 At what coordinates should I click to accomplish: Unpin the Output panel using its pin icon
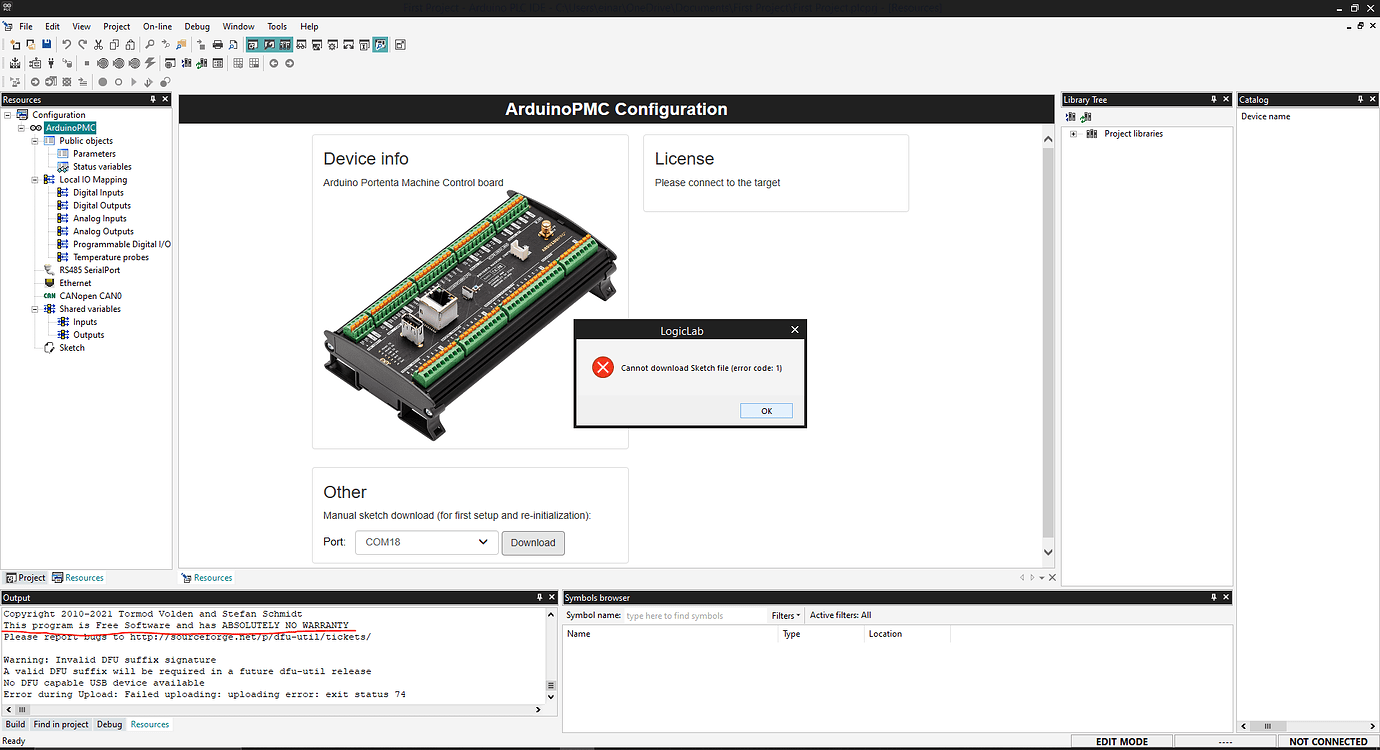pos(540,597)
